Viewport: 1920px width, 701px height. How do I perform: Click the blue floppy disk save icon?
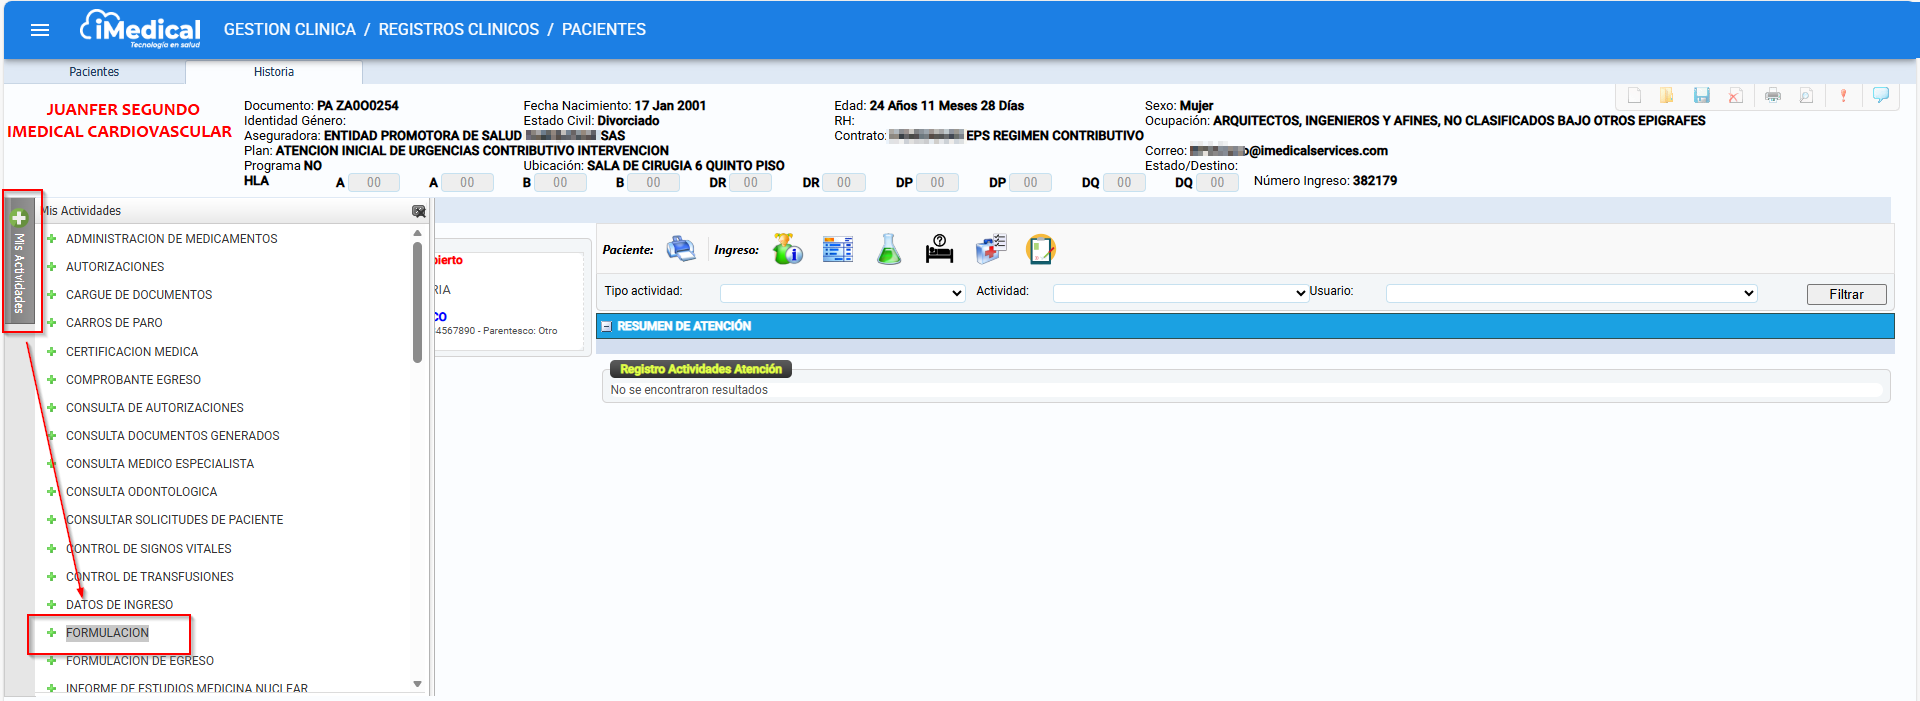(x=1702, y=95)
